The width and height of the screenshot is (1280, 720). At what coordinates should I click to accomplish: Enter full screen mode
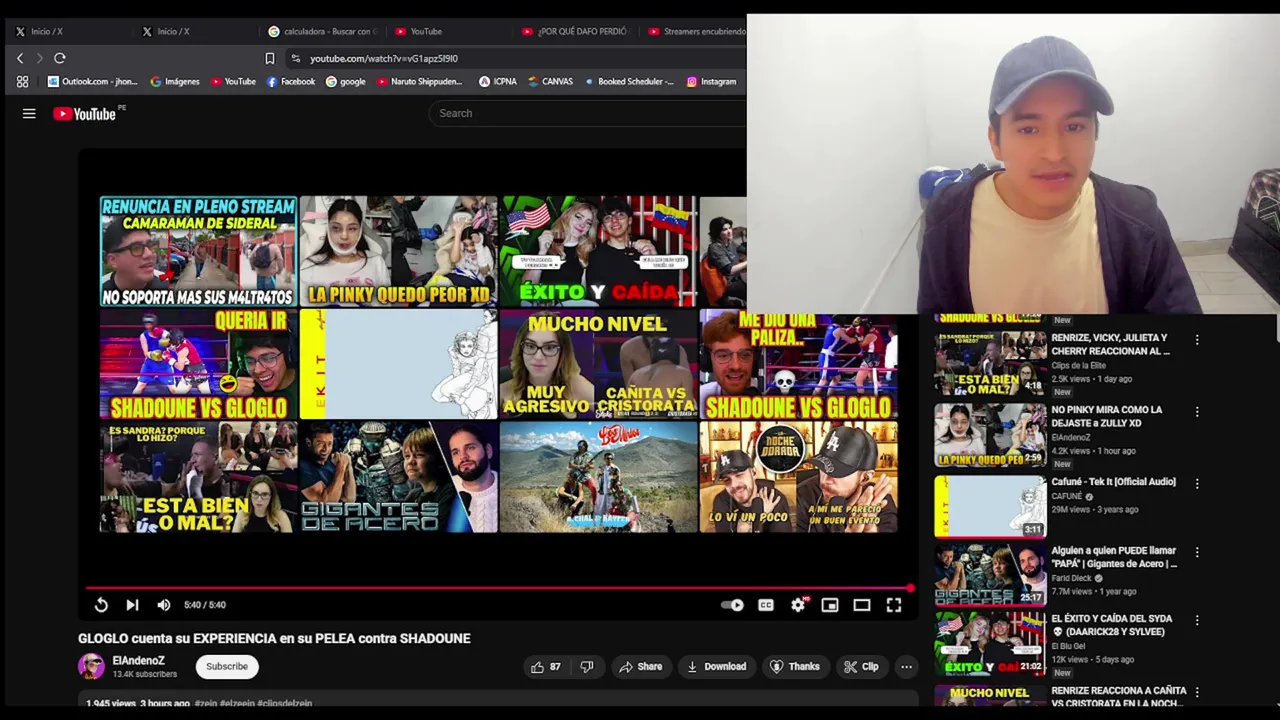894,605
